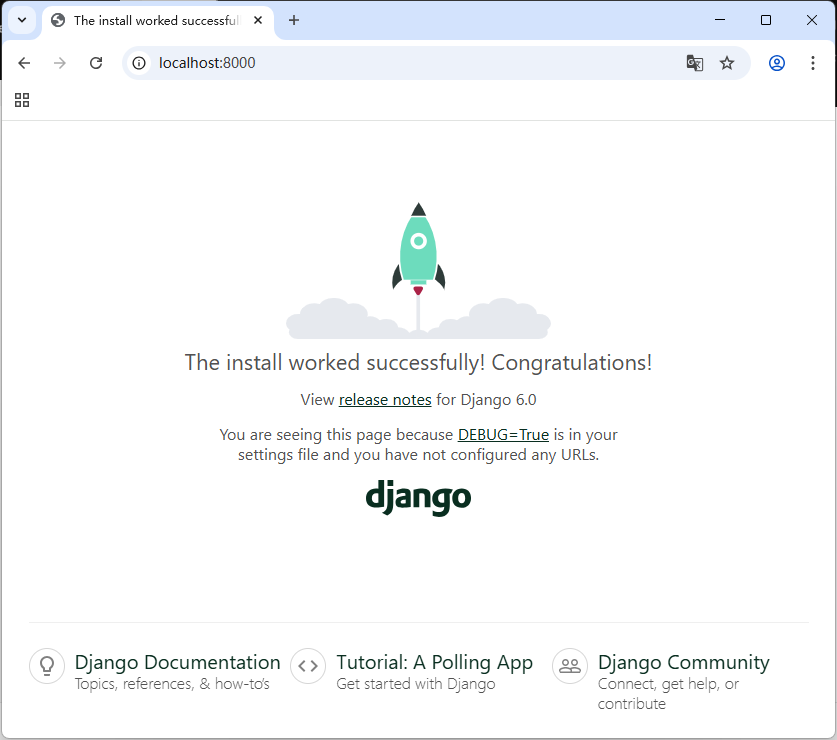The image size is (837, 740).
Task: Click the lightbulb documentation icon
Action: 47,666
